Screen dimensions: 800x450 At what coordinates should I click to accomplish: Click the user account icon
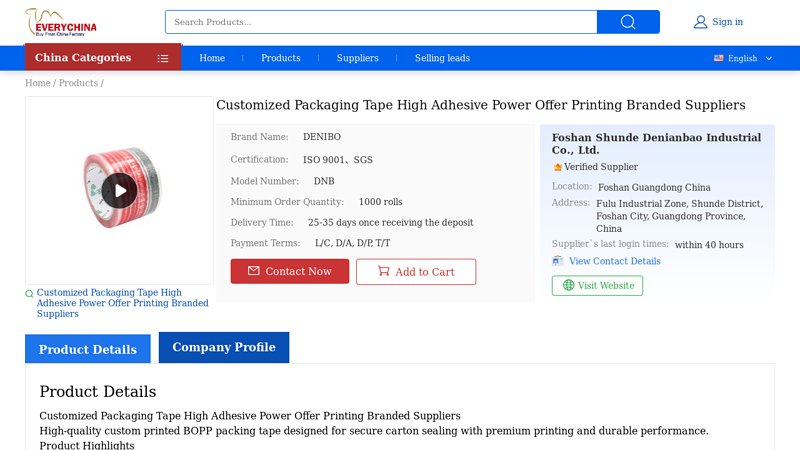(x=701, y=22)
